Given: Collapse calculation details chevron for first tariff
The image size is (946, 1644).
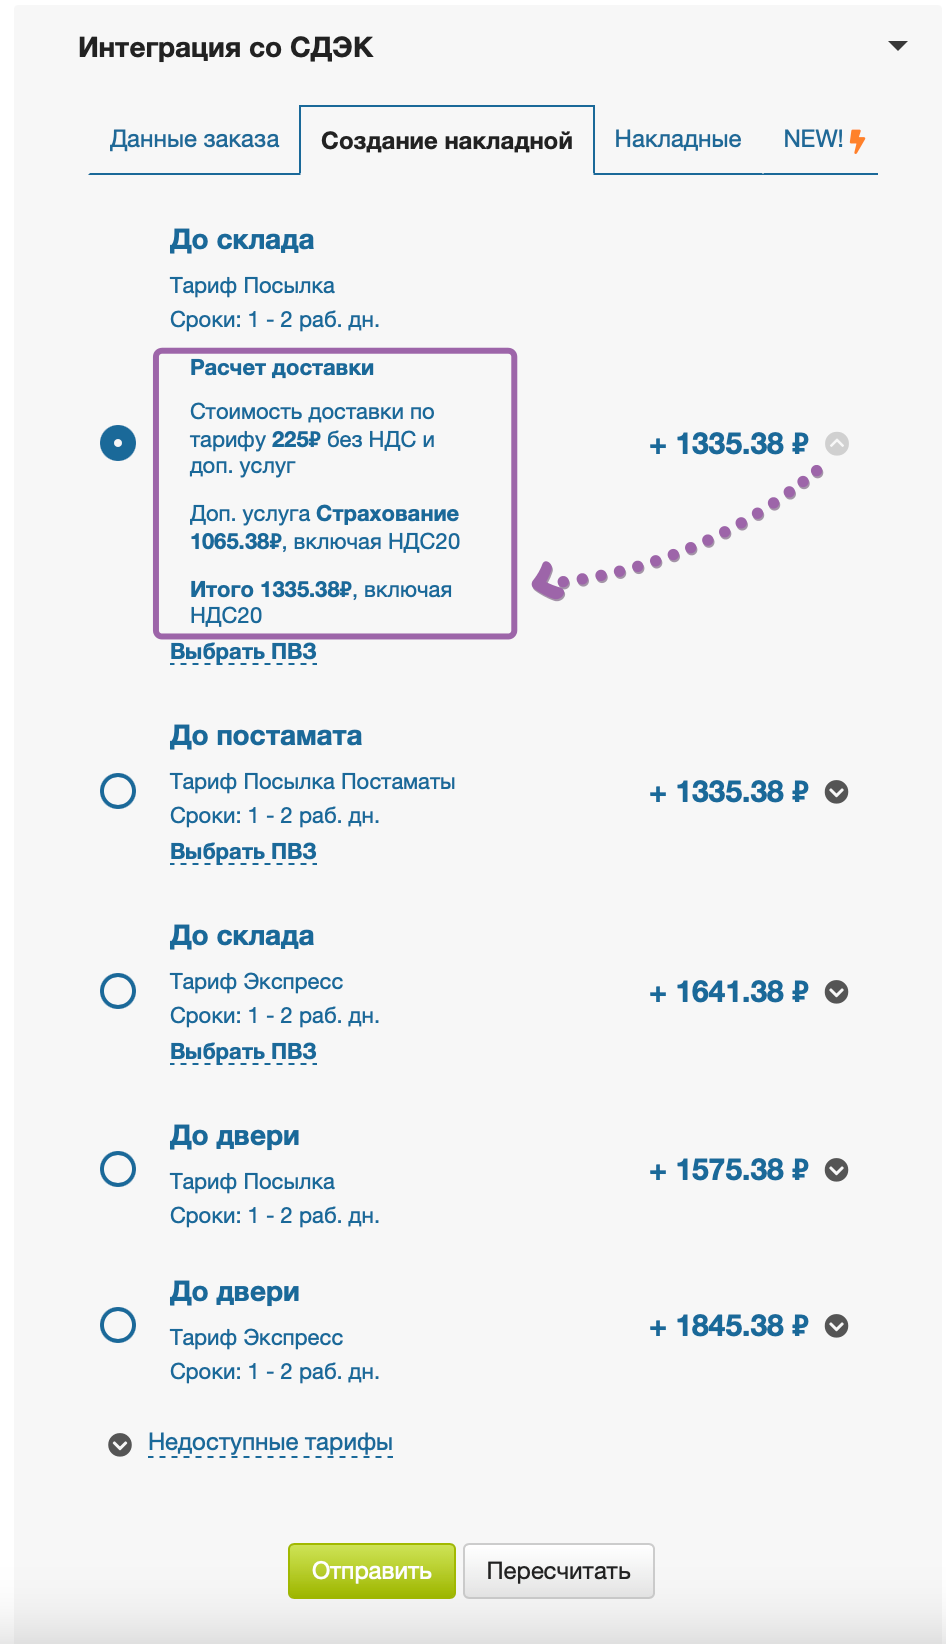Looking at the screenshot, I should (x=837, y=443).
